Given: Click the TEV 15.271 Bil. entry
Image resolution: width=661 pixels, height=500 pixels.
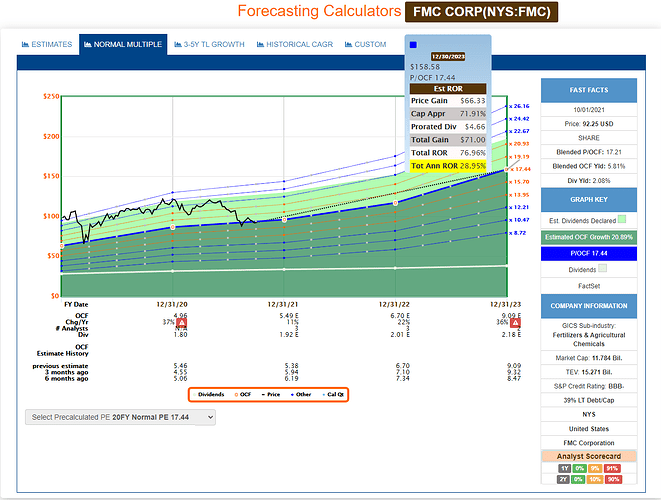Looking at the screenshot, I should [x=588, y=372].
